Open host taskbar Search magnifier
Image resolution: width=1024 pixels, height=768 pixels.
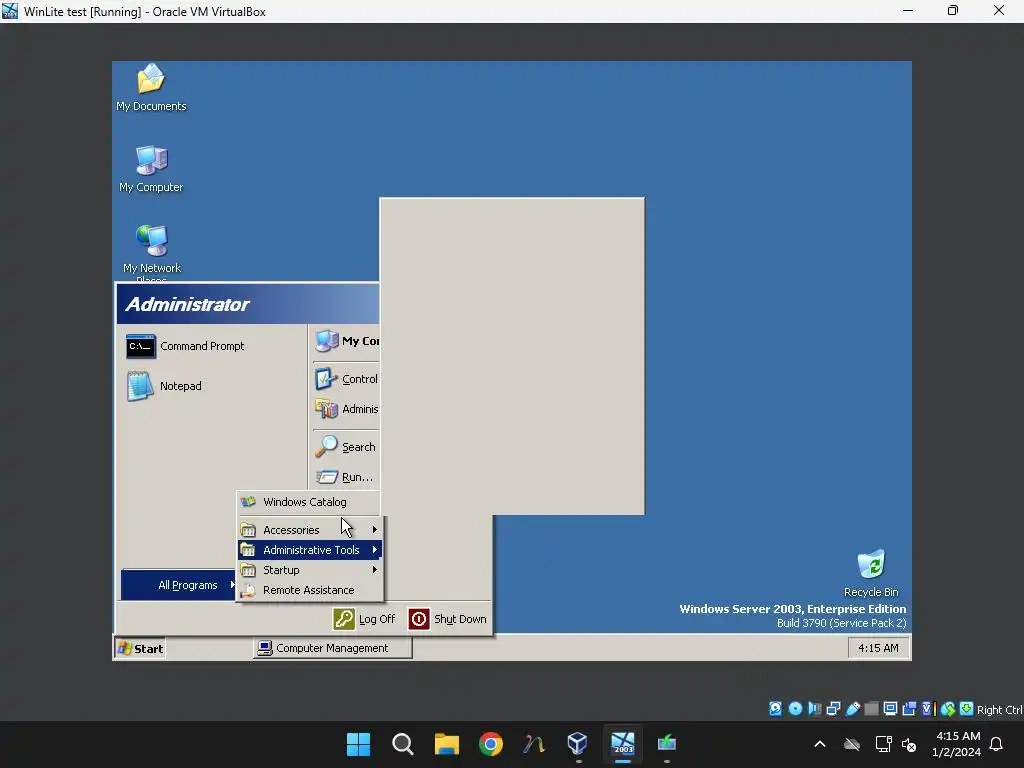pyautogui.click(x=402, y=744)
